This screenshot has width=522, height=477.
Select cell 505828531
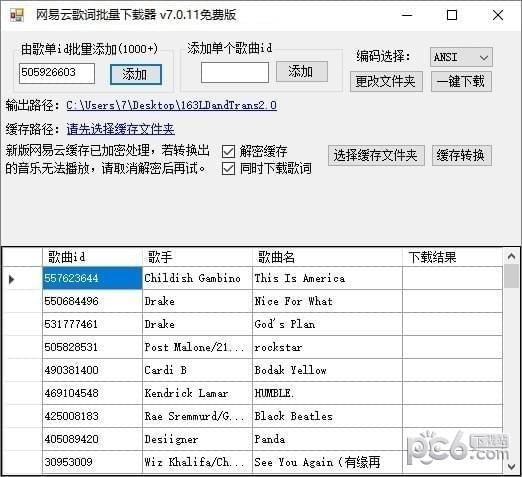tap(92, 347)
